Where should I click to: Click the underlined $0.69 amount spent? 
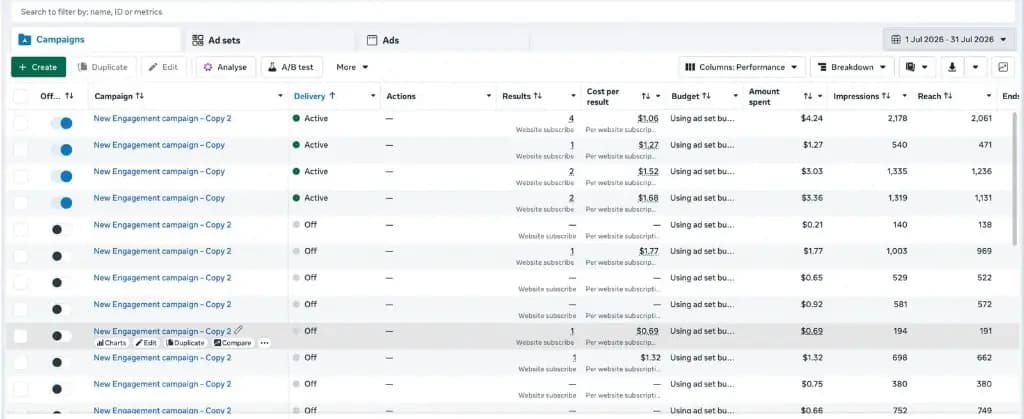(x=812, y=331)
